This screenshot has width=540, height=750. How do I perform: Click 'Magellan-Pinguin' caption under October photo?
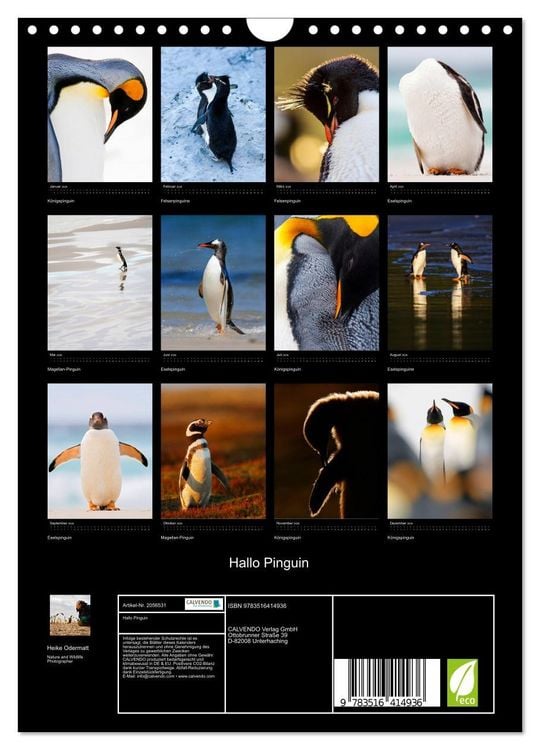click(177, 538)
